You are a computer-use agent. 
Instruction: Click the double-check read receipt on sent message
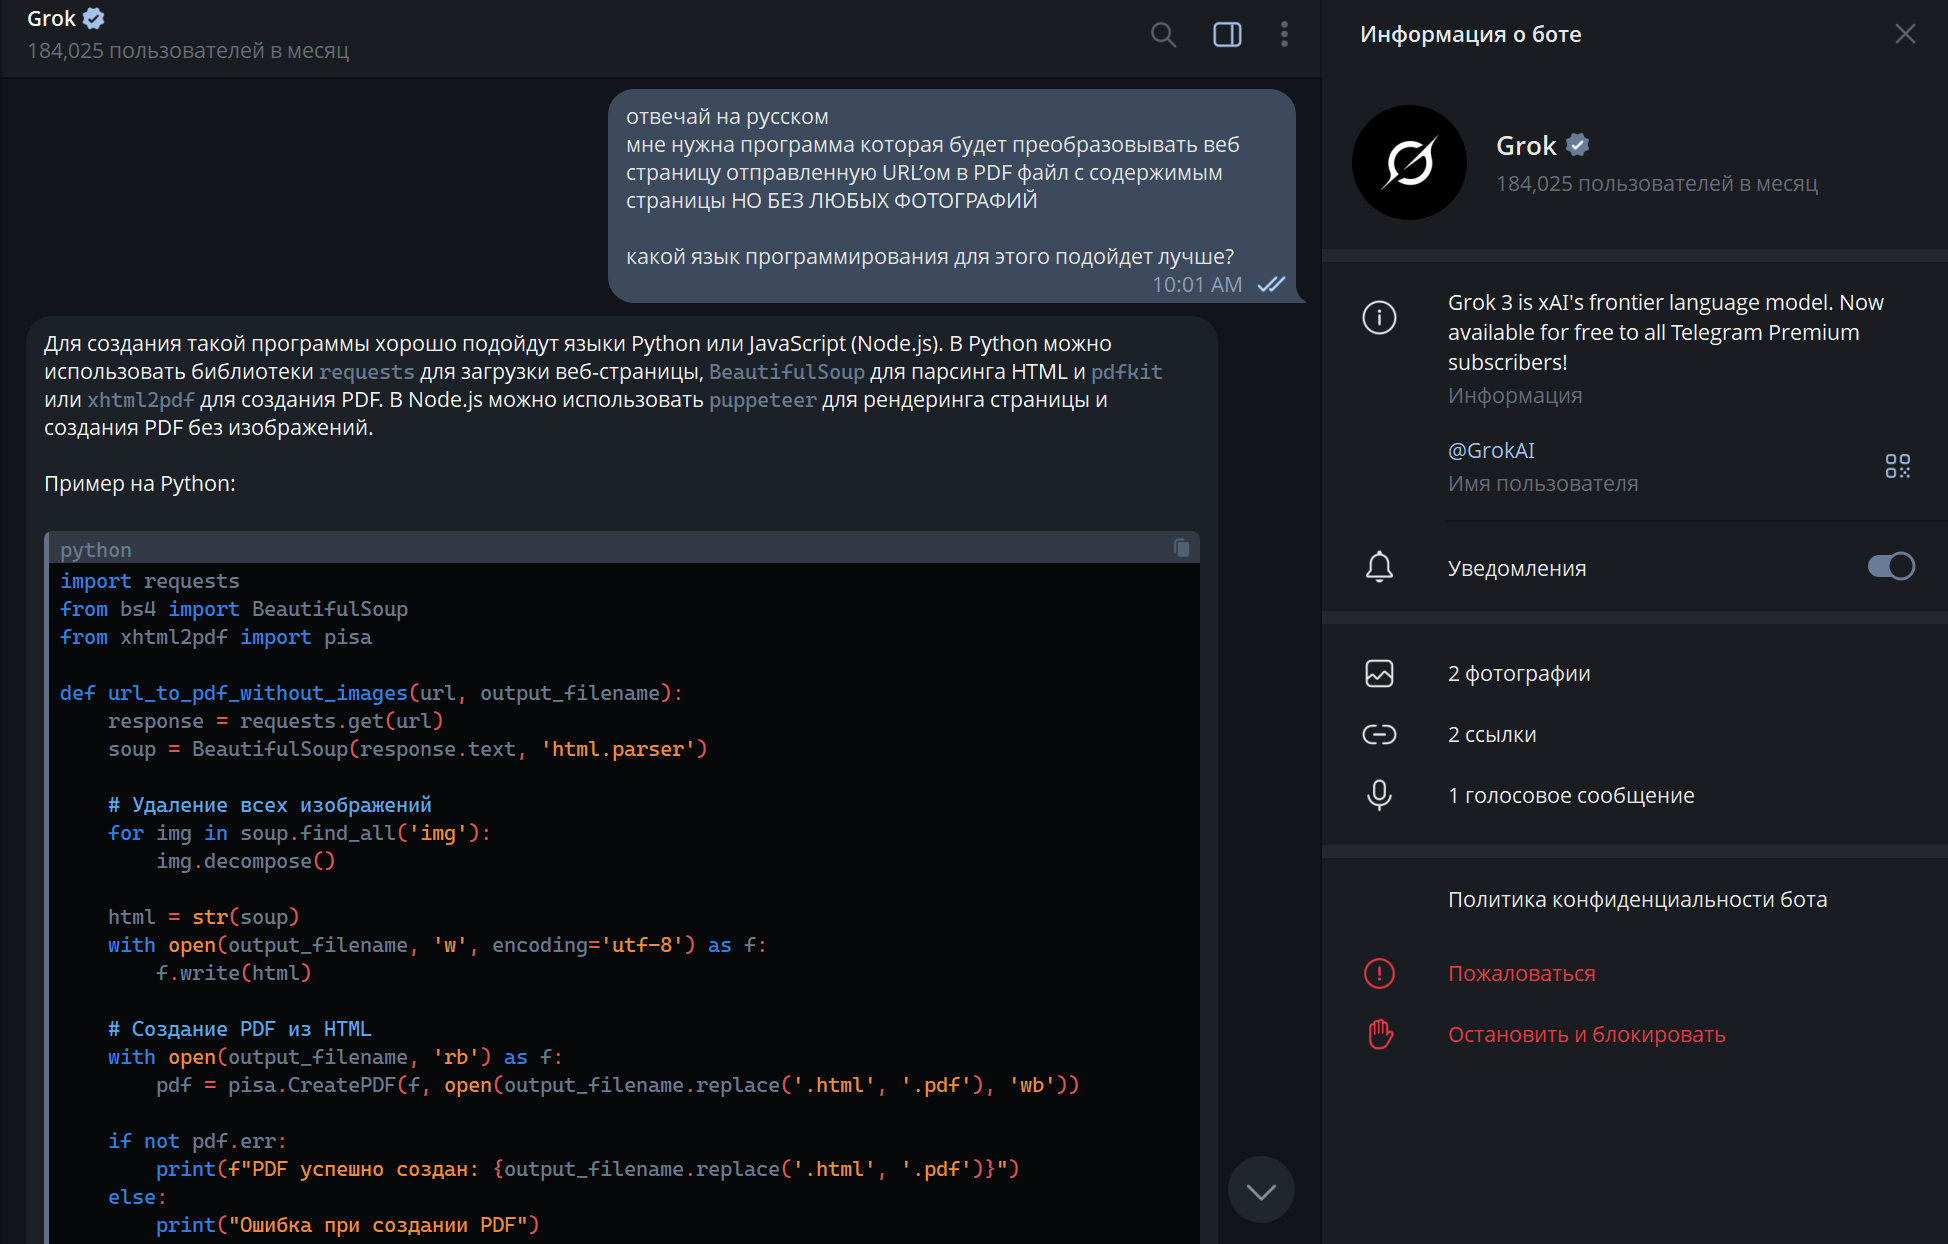(1271, 285)
